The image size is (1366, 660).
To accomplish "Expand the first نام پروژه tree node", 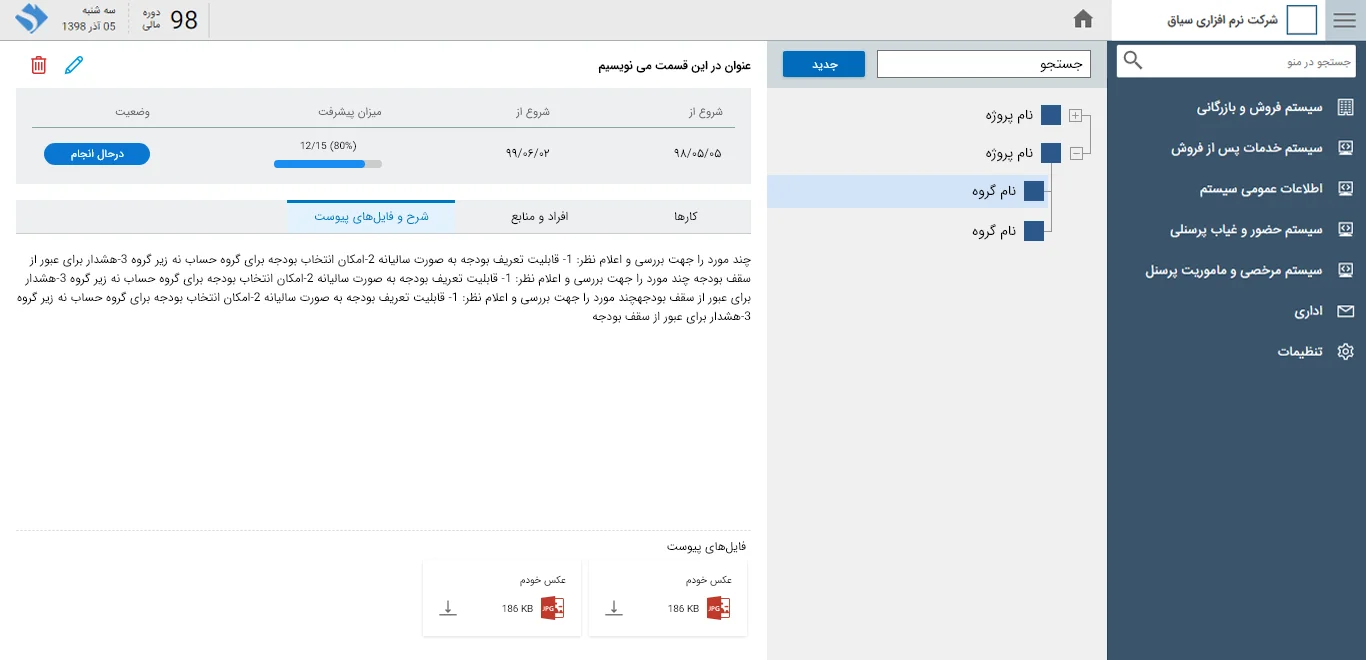I will click(1076, 116).
